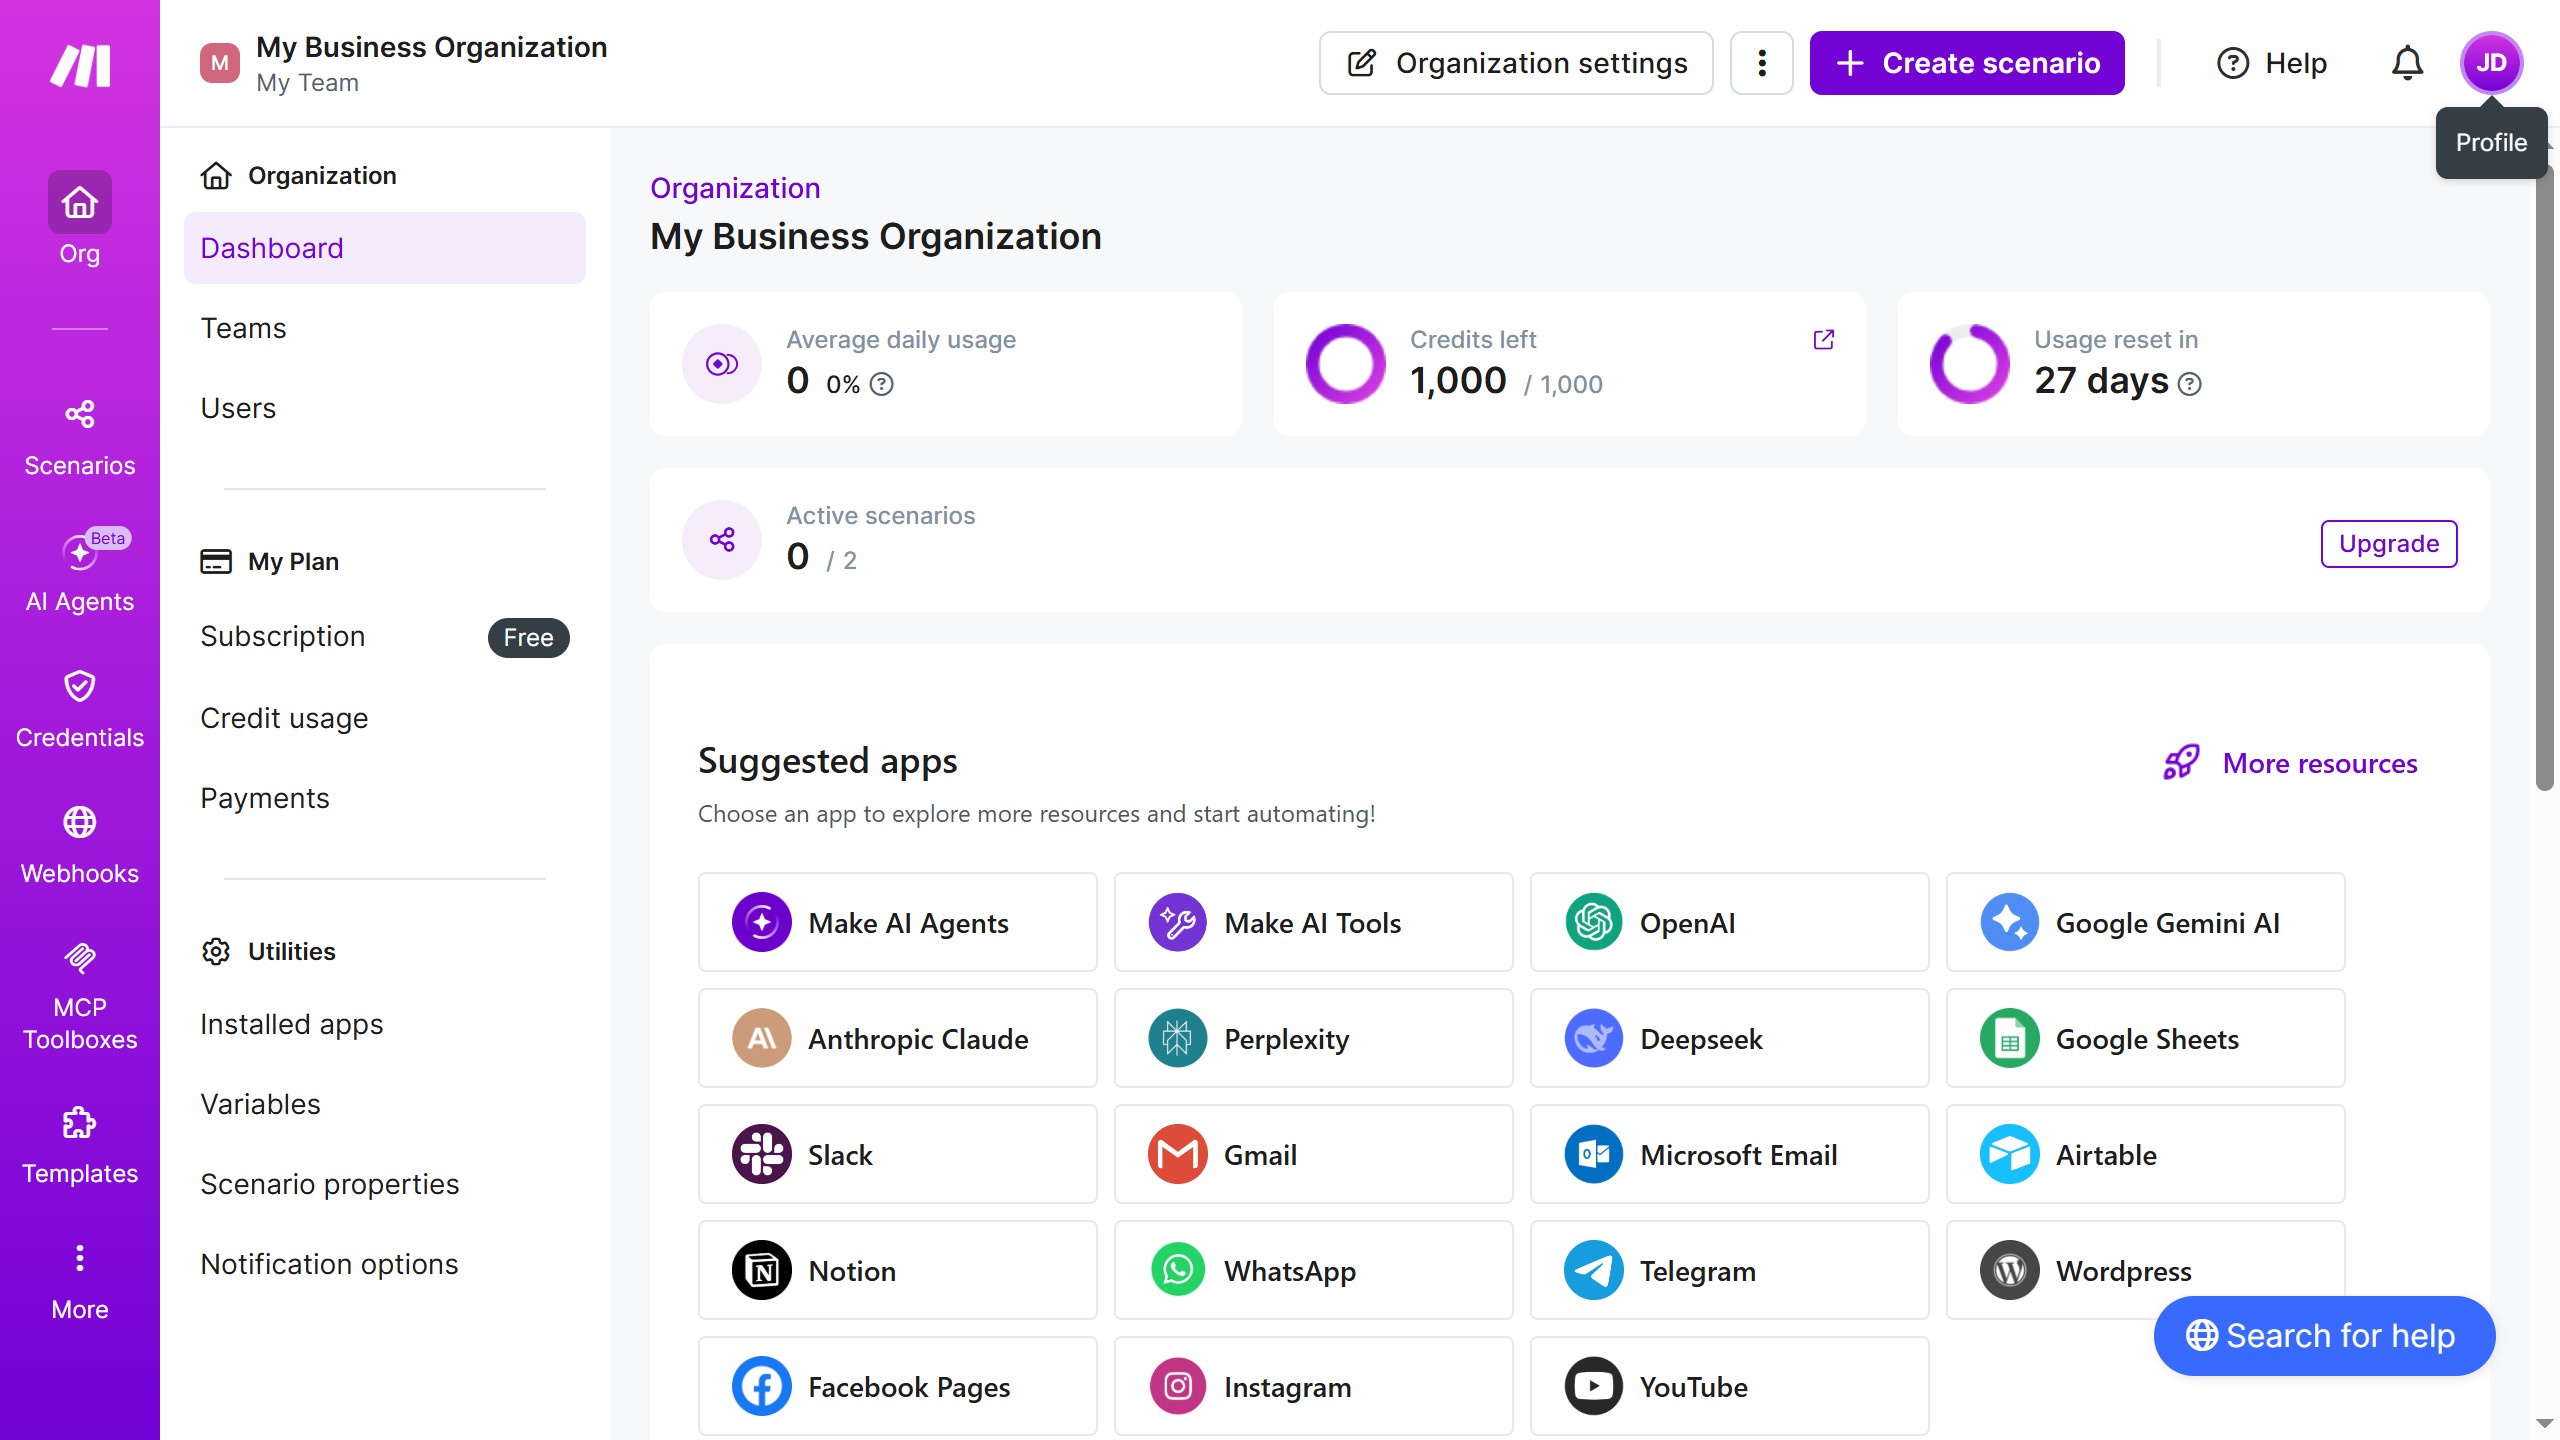Image resolution: width=2560 pixels, height=1440 pixels.
Task: Click the Credits left external link icon
Action: (x=1824, y=340)
